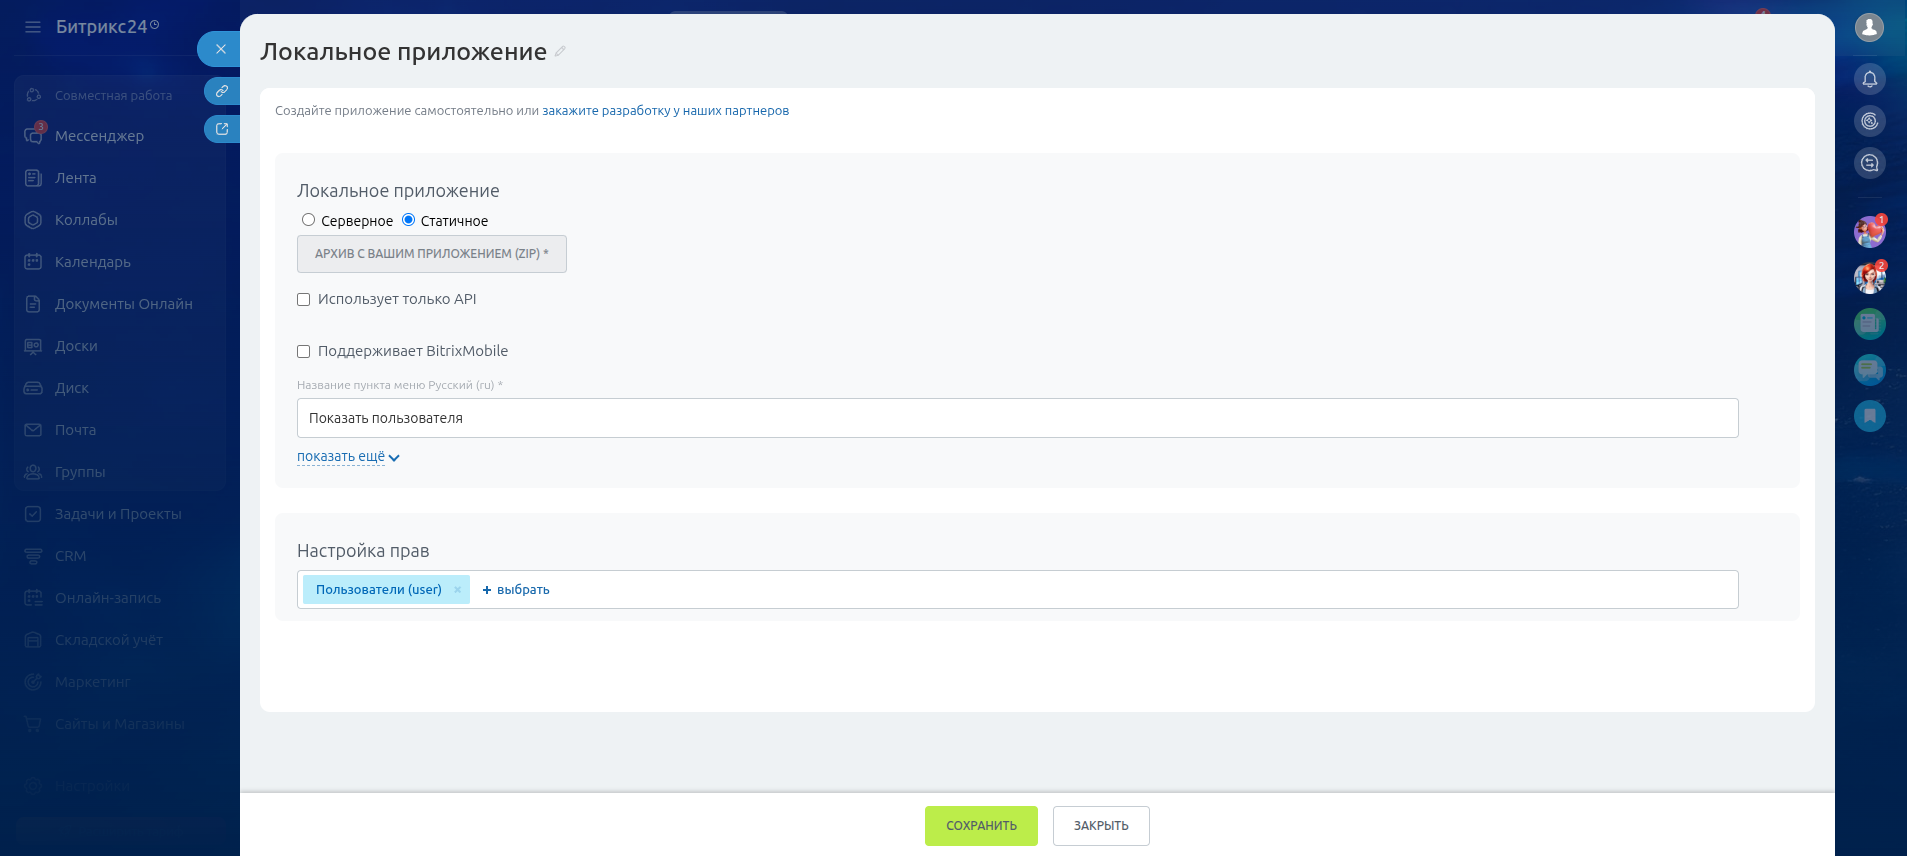The image size is (1907, 856).
Task: Follow the закажите разработку у наших партнеров link
Action: point(665,111)
